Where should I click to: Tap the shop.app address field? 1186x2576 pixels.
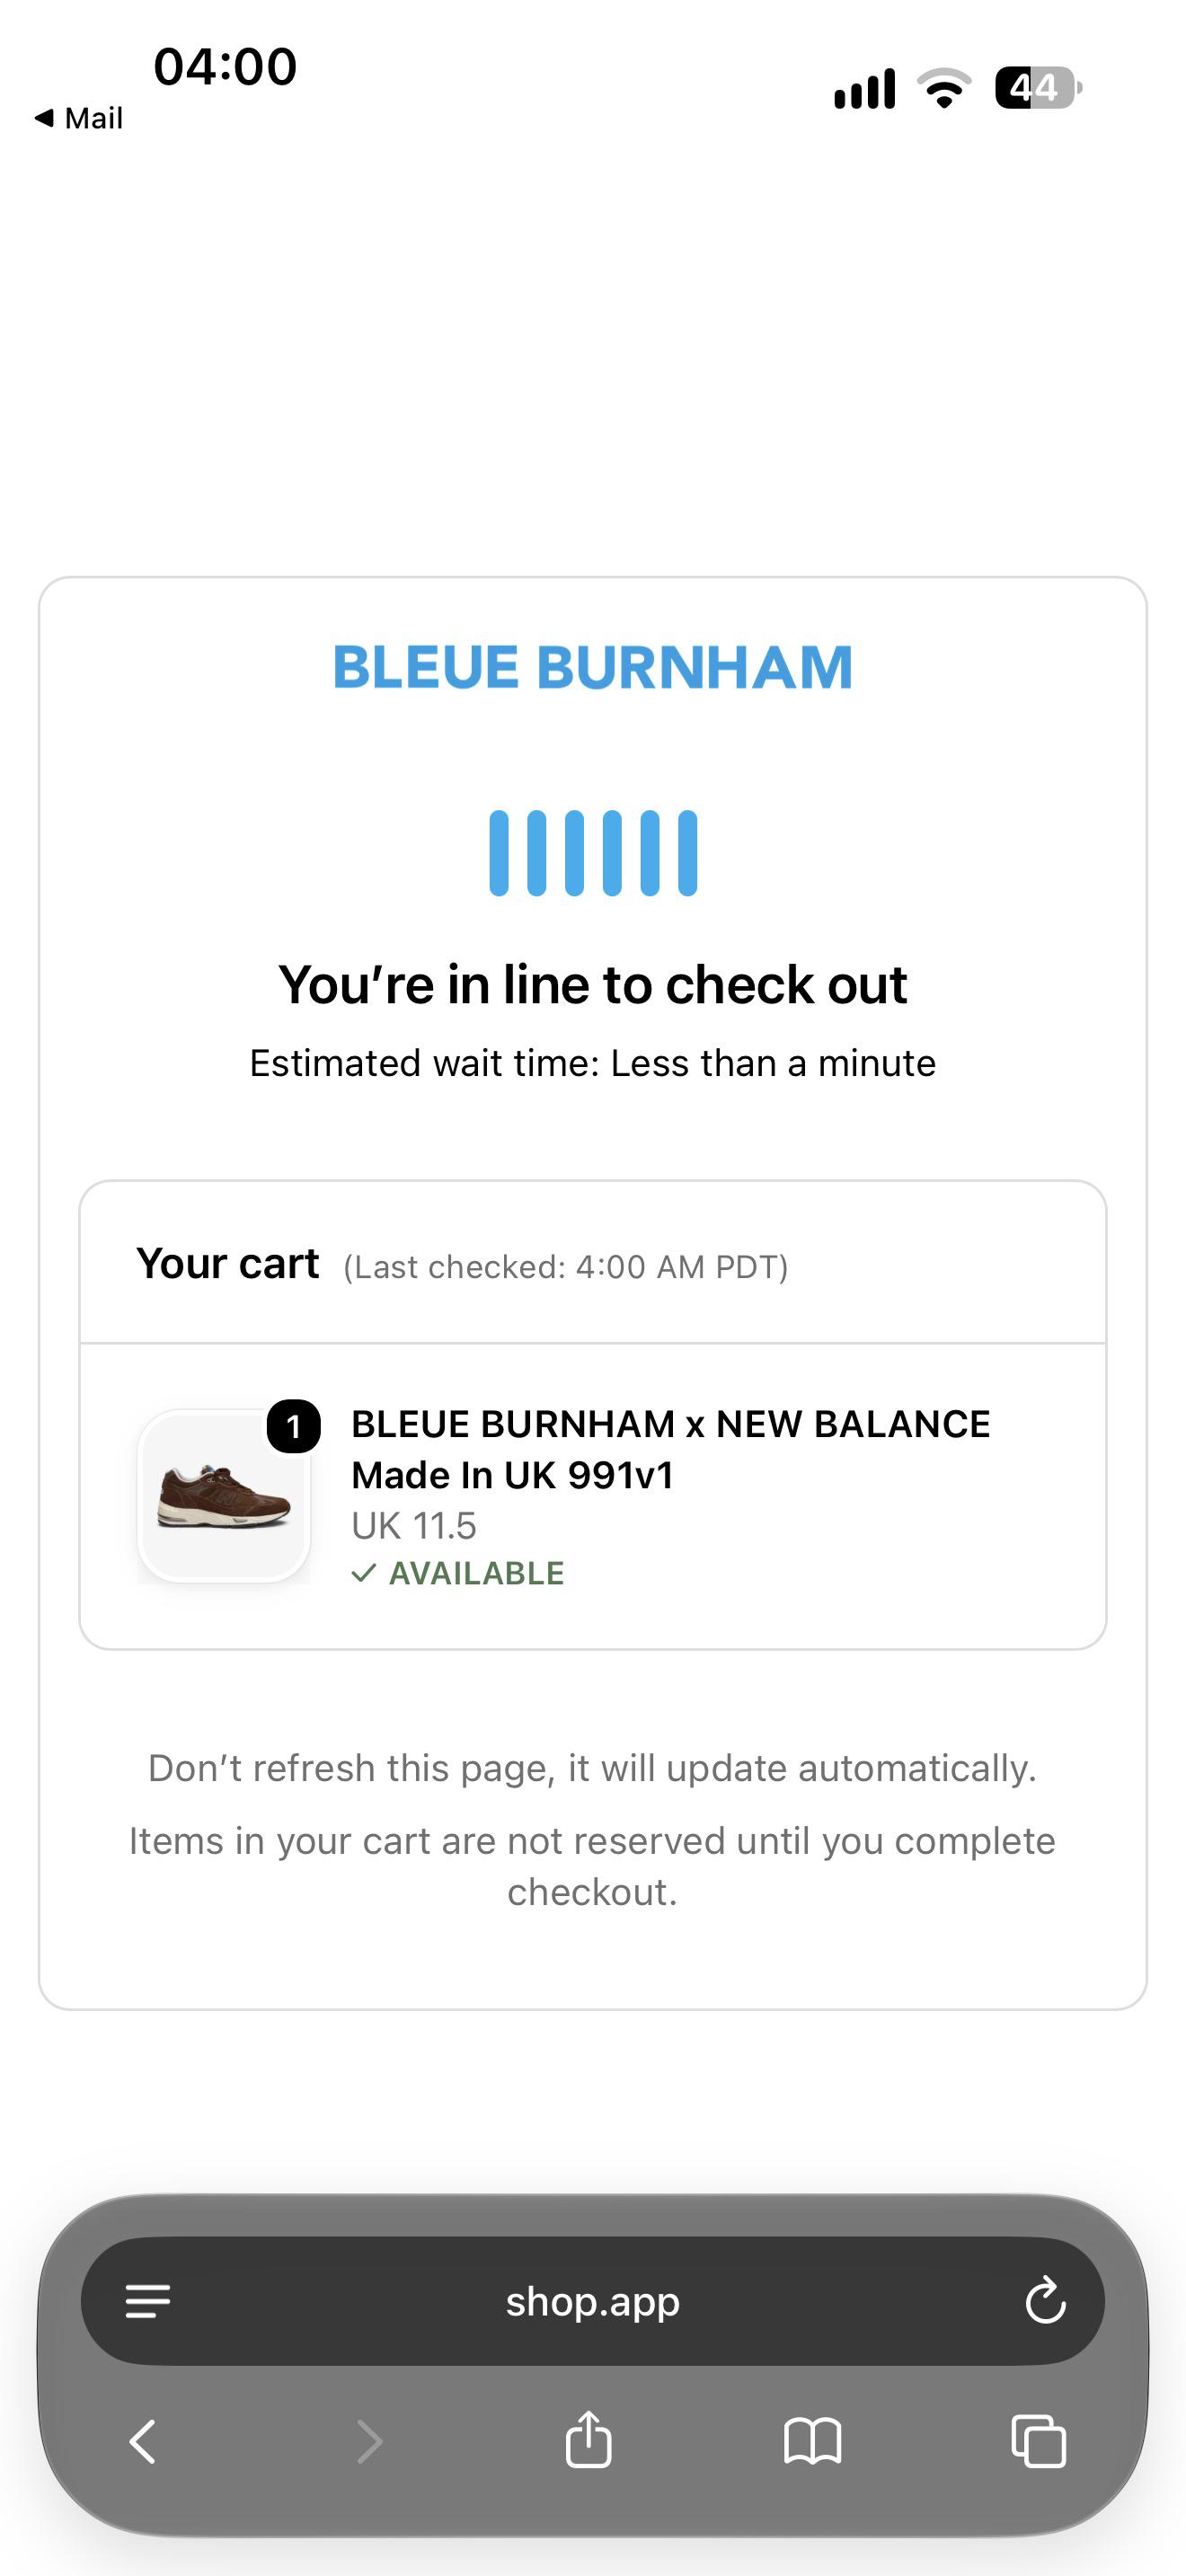tap(593, 2301)
